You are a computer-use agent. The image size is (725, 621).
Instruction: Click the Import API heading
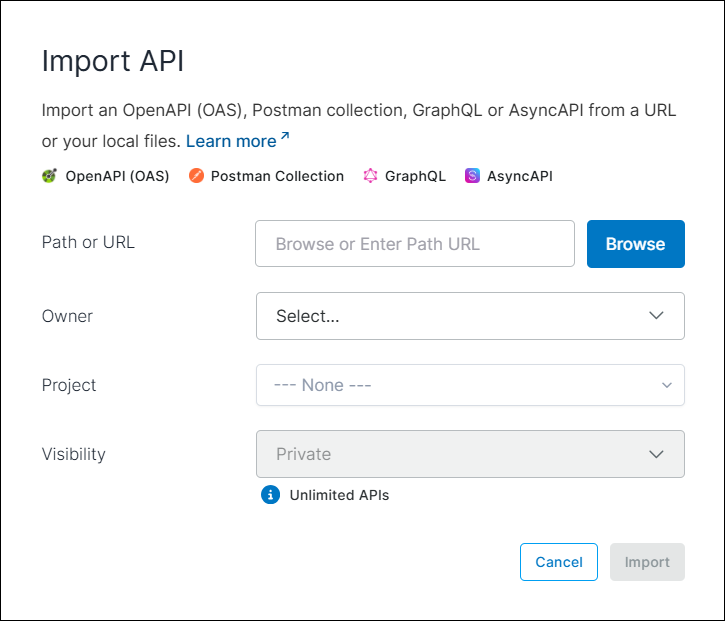(x=113, y=61)
